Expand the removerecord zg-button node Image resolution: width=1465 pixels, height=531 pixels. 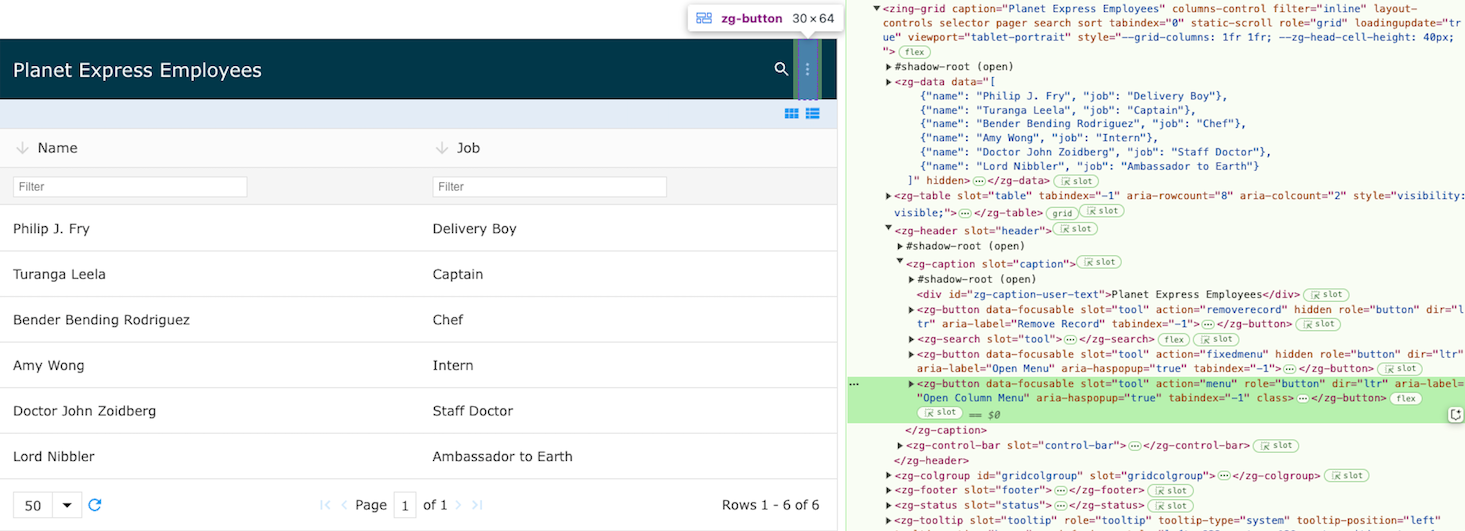[911, 310]
